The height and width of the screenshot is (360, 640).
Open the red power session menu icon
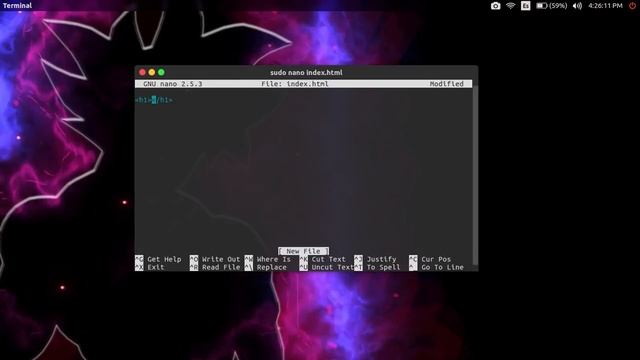click(632, 6)
